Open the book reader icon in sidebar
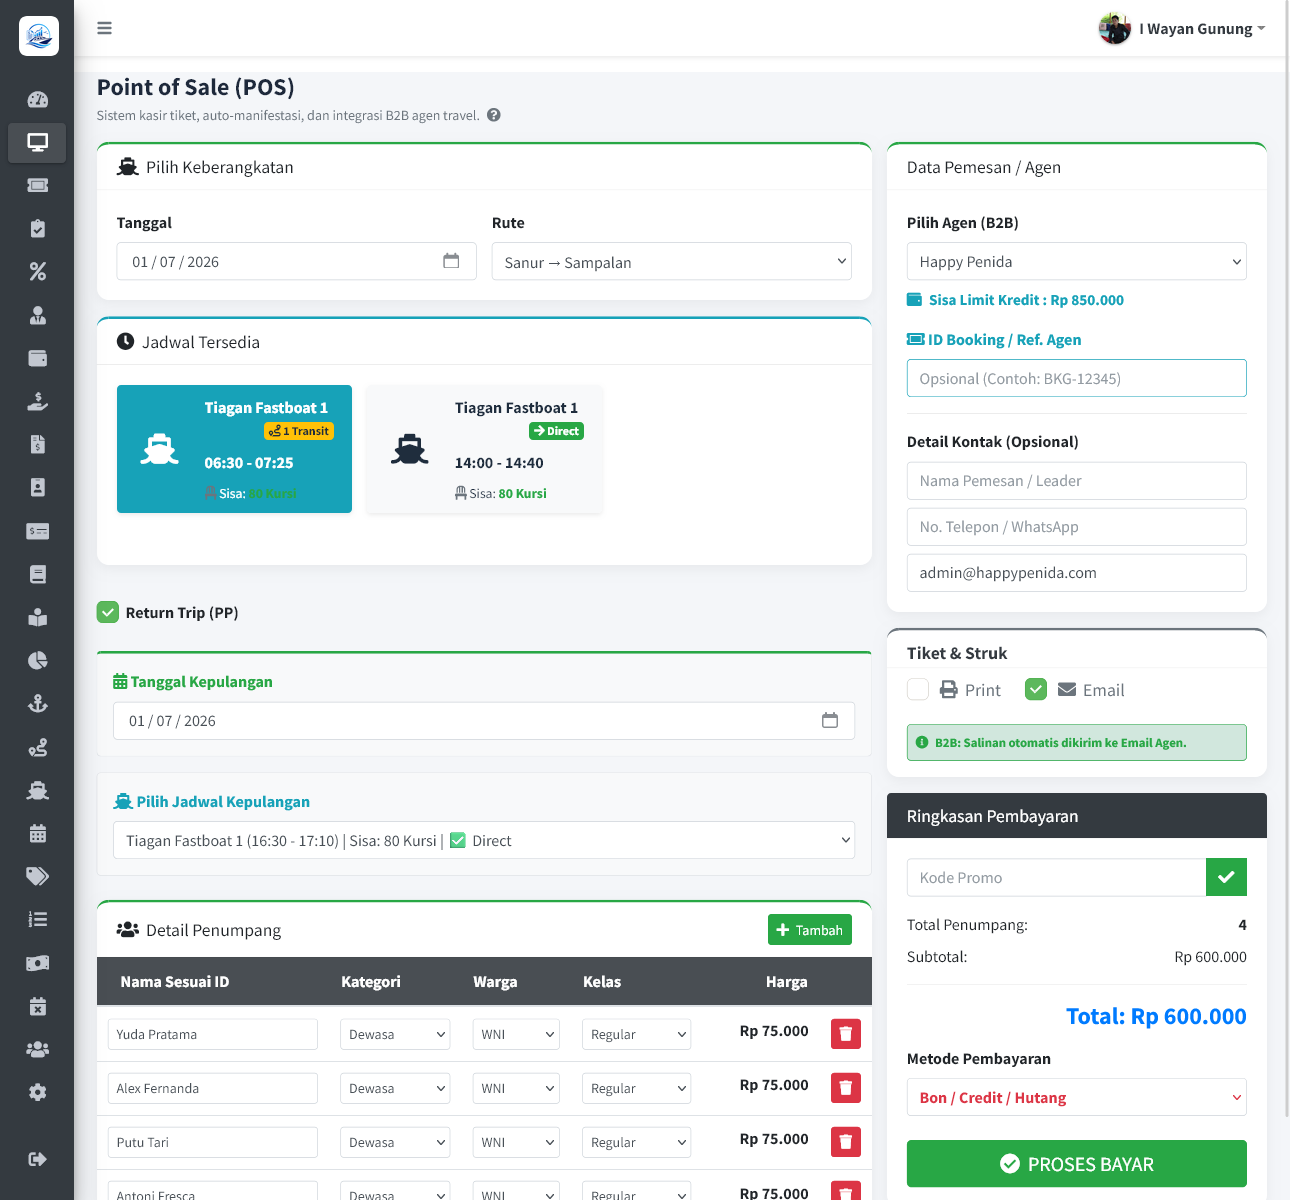This screenshot has height=1200, width=1290. [x=37, y=617]
